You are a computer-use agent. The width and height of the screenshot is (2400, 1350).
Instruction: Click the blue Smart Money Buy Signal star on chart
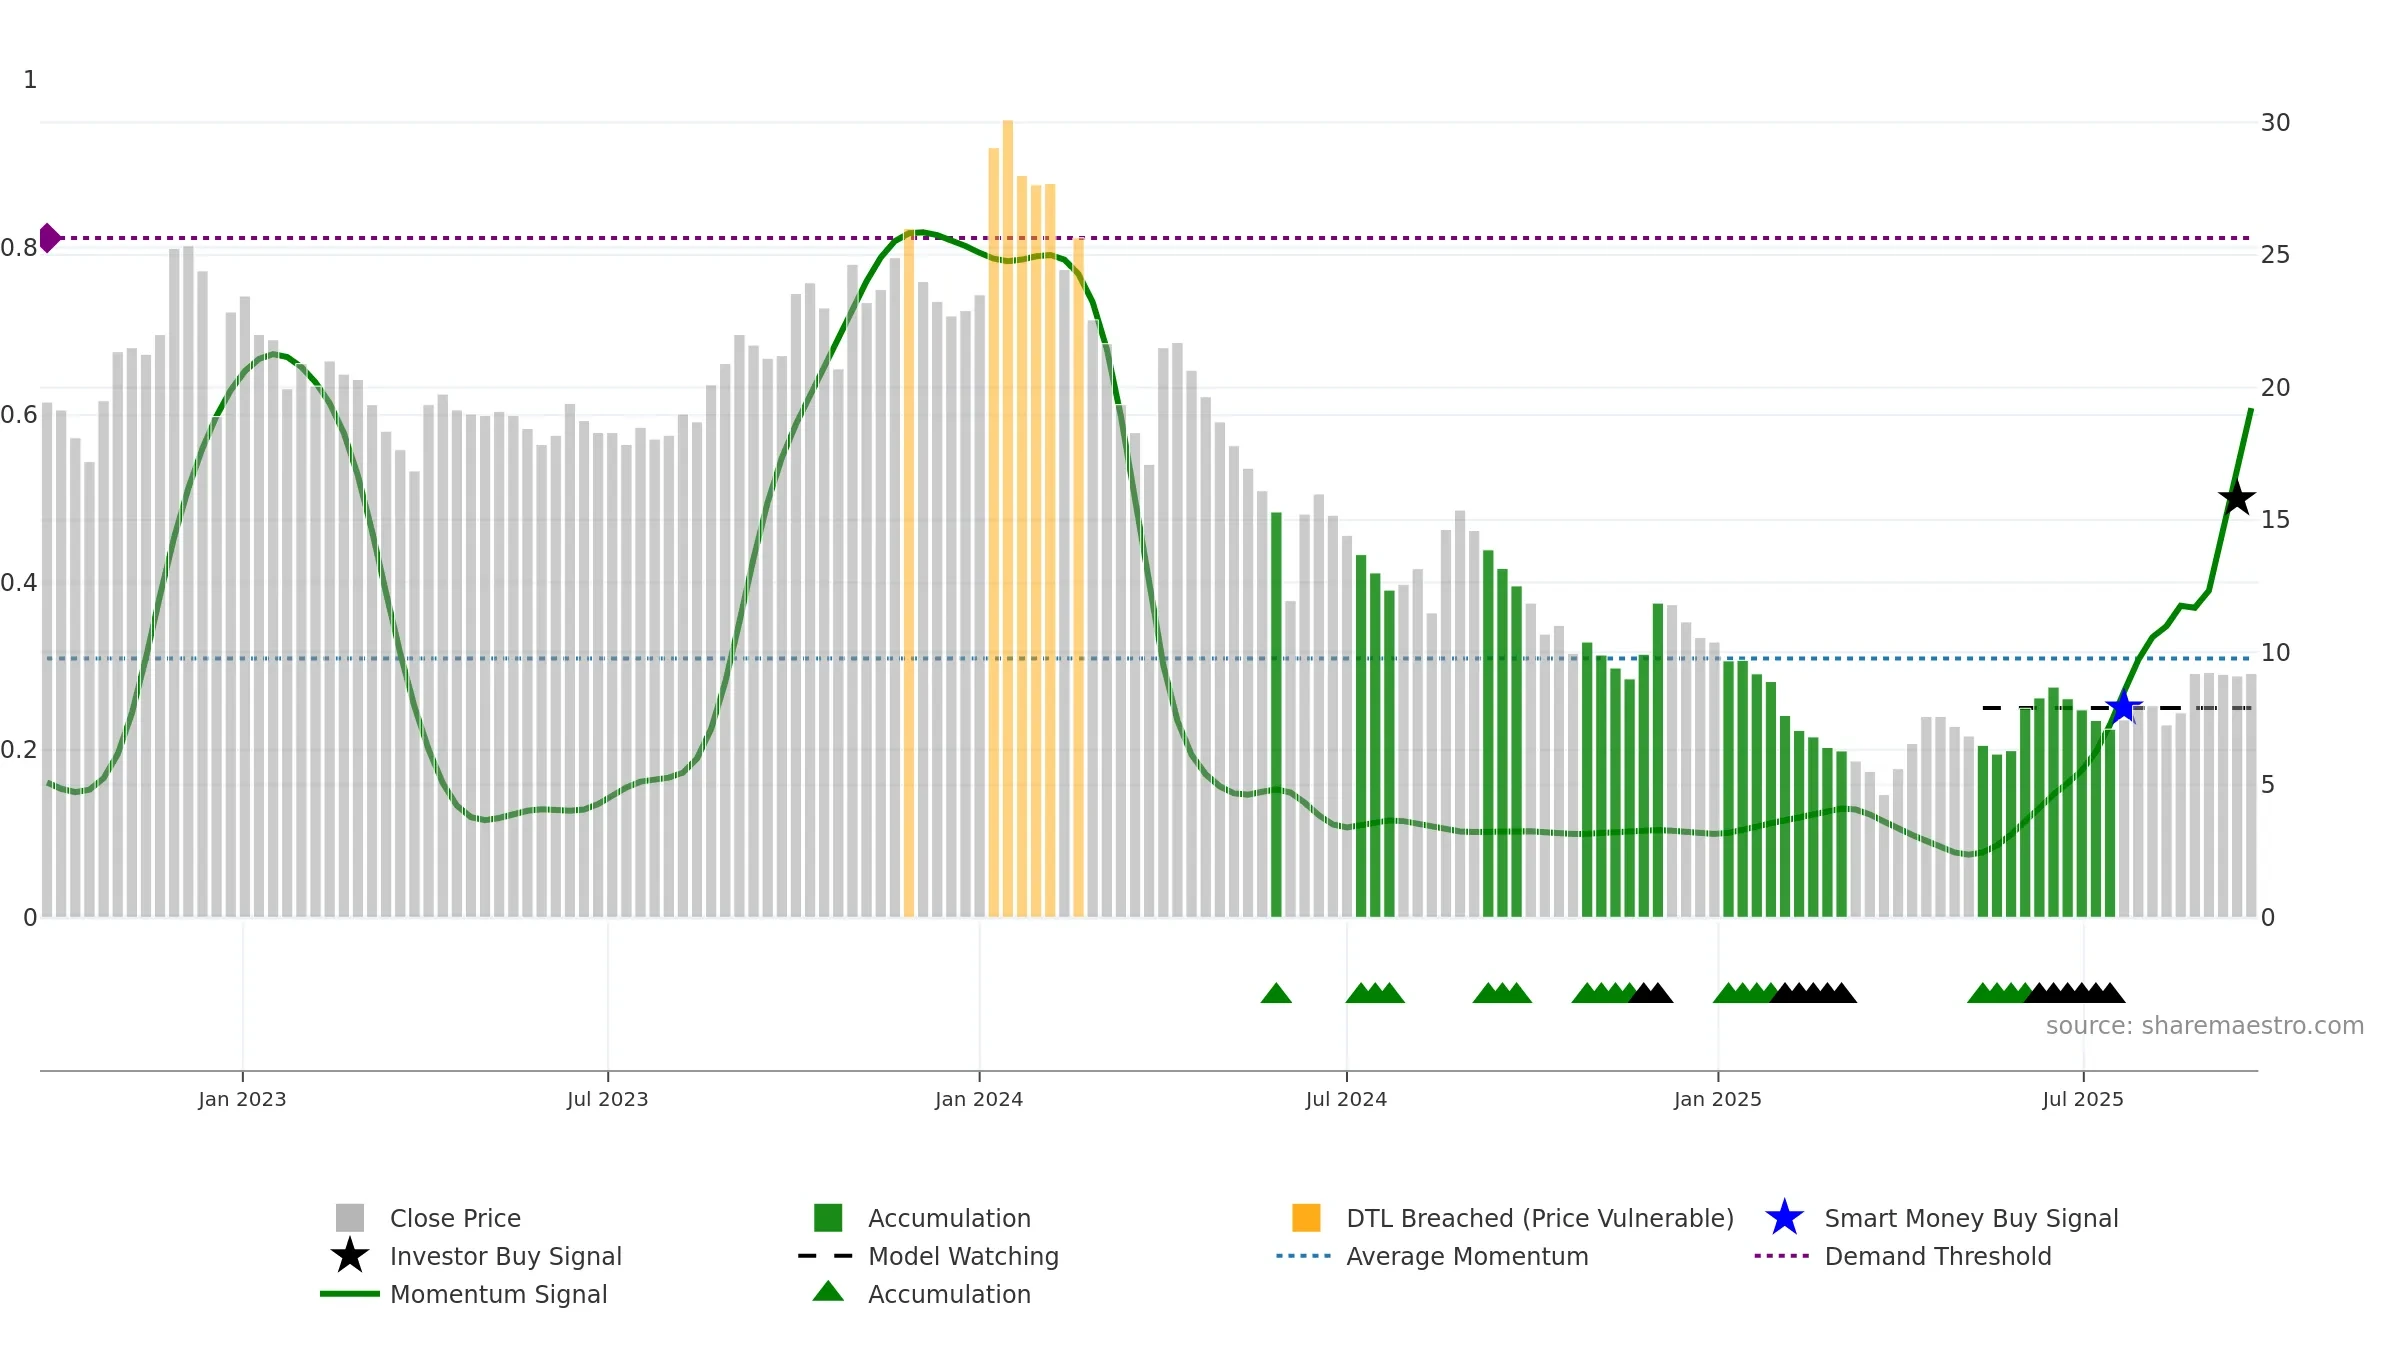click(2123, 707)
